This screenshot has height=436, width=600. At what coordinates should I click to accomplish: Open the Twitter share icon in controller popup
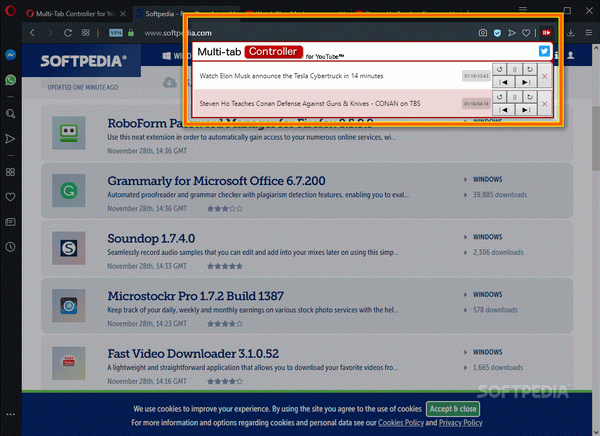(x=544, y=51)
